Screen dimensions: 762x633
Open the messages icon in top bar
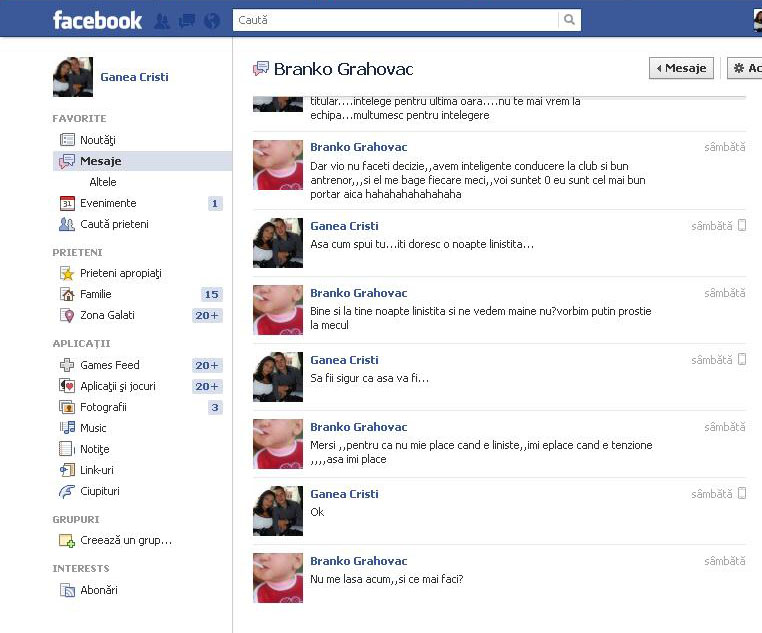[x=187, y=21]
